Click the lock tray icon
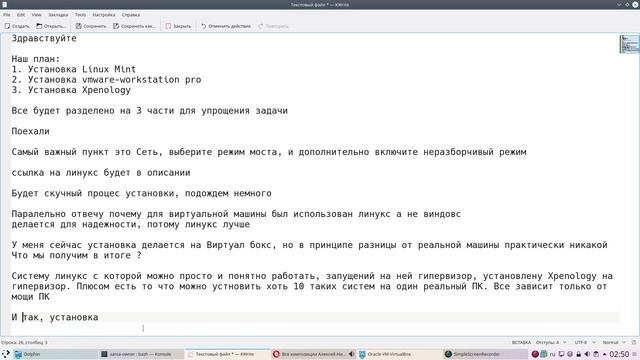This screenshot has height=360, width=640. 578,354
